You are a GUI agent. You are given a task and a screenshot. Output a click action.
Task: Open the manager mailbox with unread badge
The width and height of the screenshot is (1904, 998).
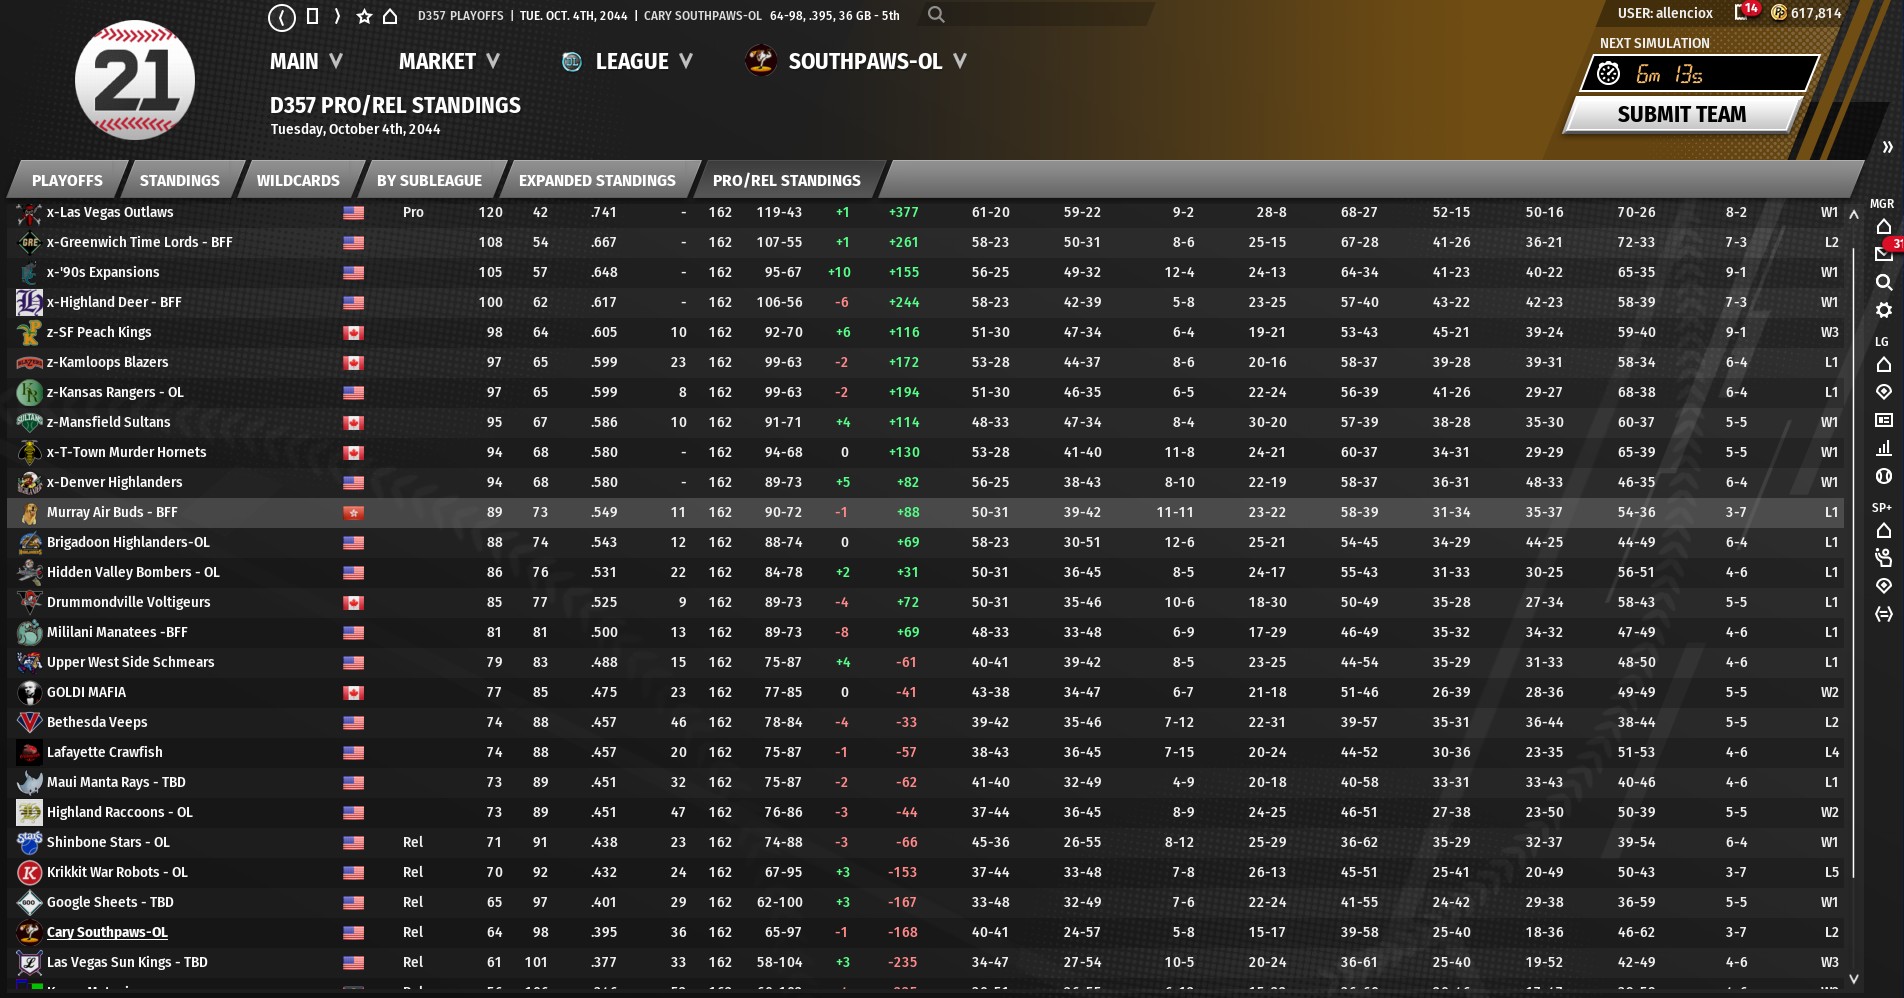(x=1884, y=253)
